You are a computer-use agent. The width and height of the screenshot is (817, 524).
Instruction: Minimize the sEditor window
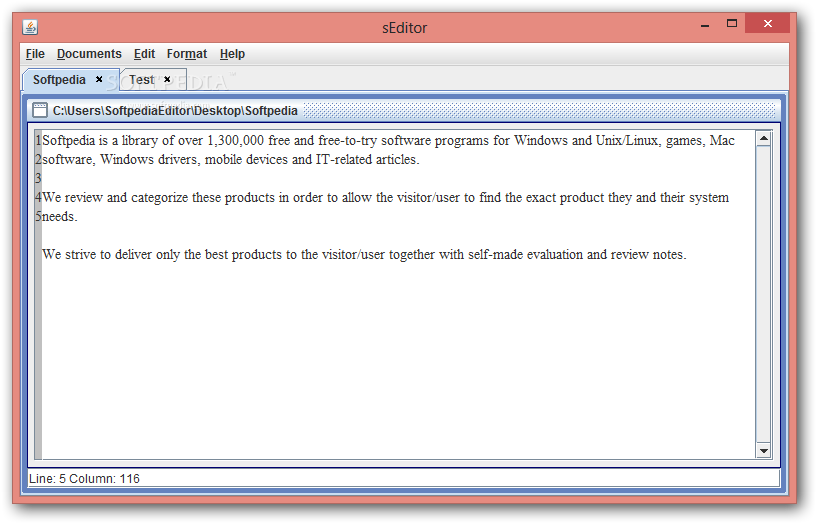705,24
